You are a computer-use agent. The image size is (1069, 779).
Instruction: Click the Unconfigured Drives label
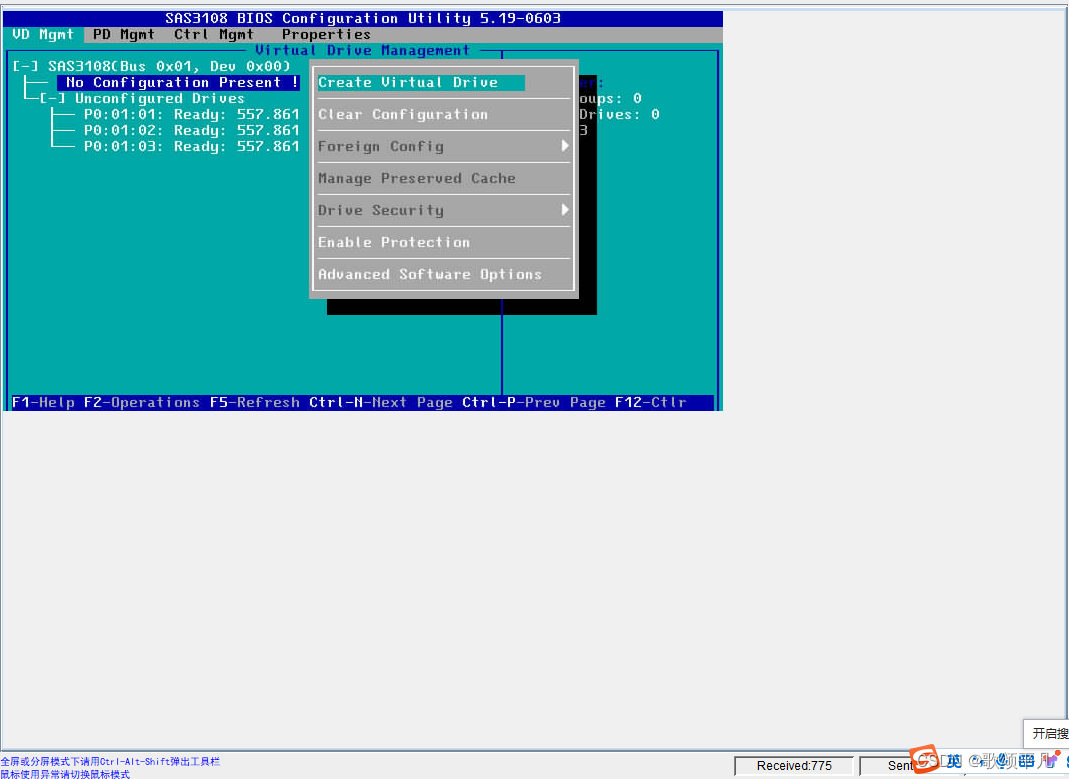pyautogui.click(x=160, y=98)
